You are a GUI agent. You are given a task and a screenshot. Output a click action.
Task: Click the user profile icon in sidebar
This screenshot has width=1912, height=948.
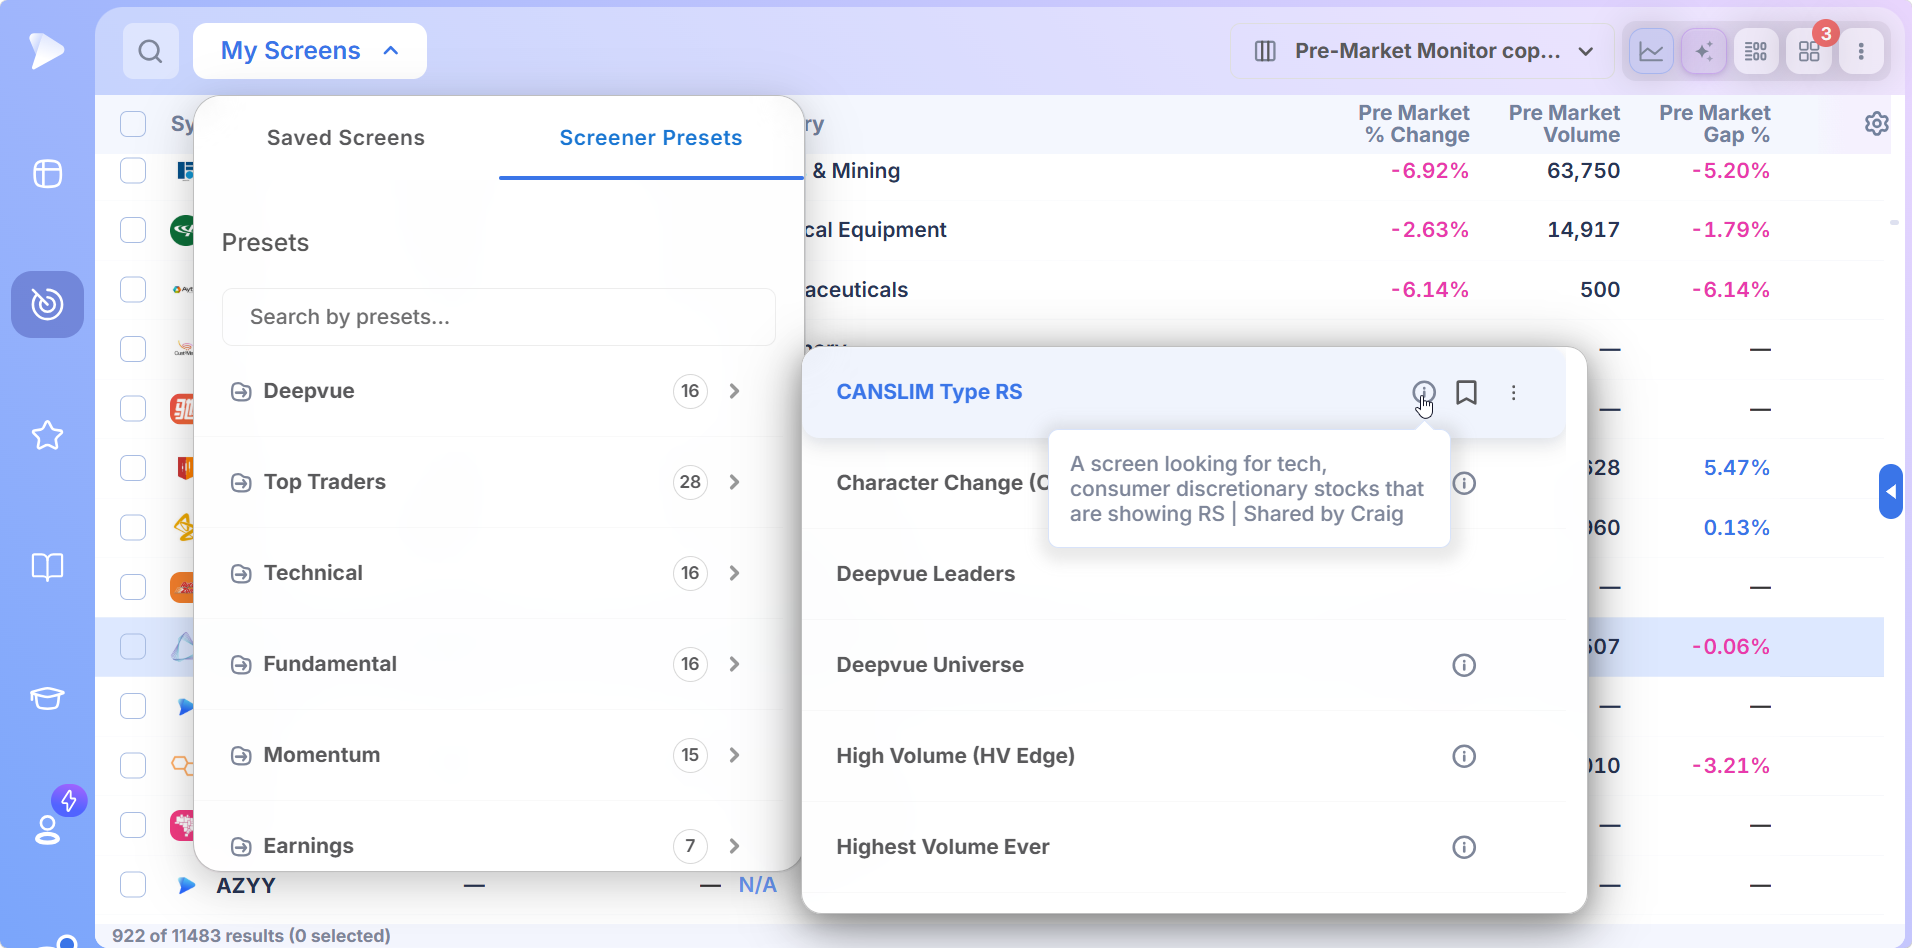click(x=47, y=829)
